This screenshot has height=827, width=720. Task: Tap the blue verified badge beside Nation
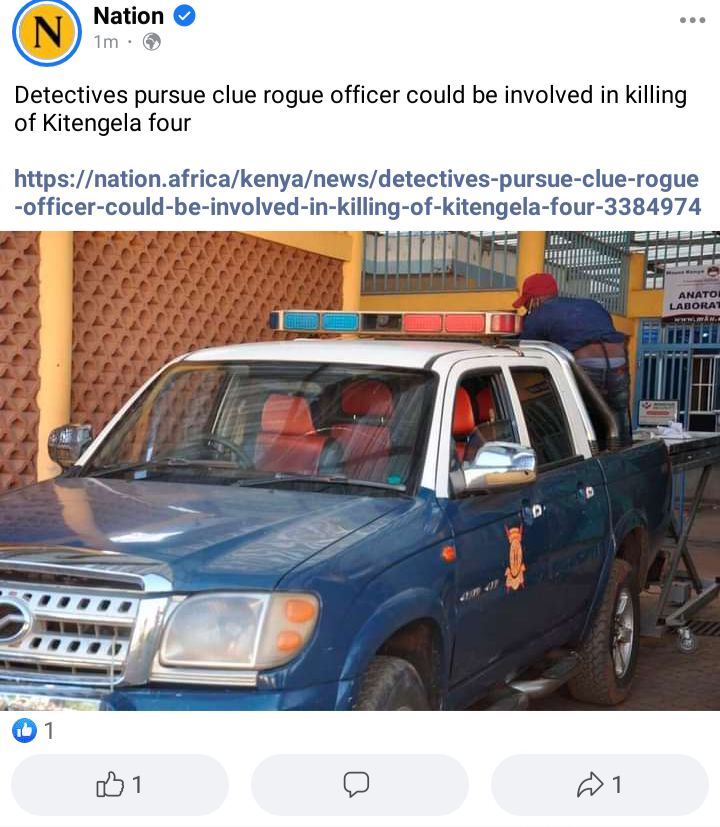tap(184, 16)
